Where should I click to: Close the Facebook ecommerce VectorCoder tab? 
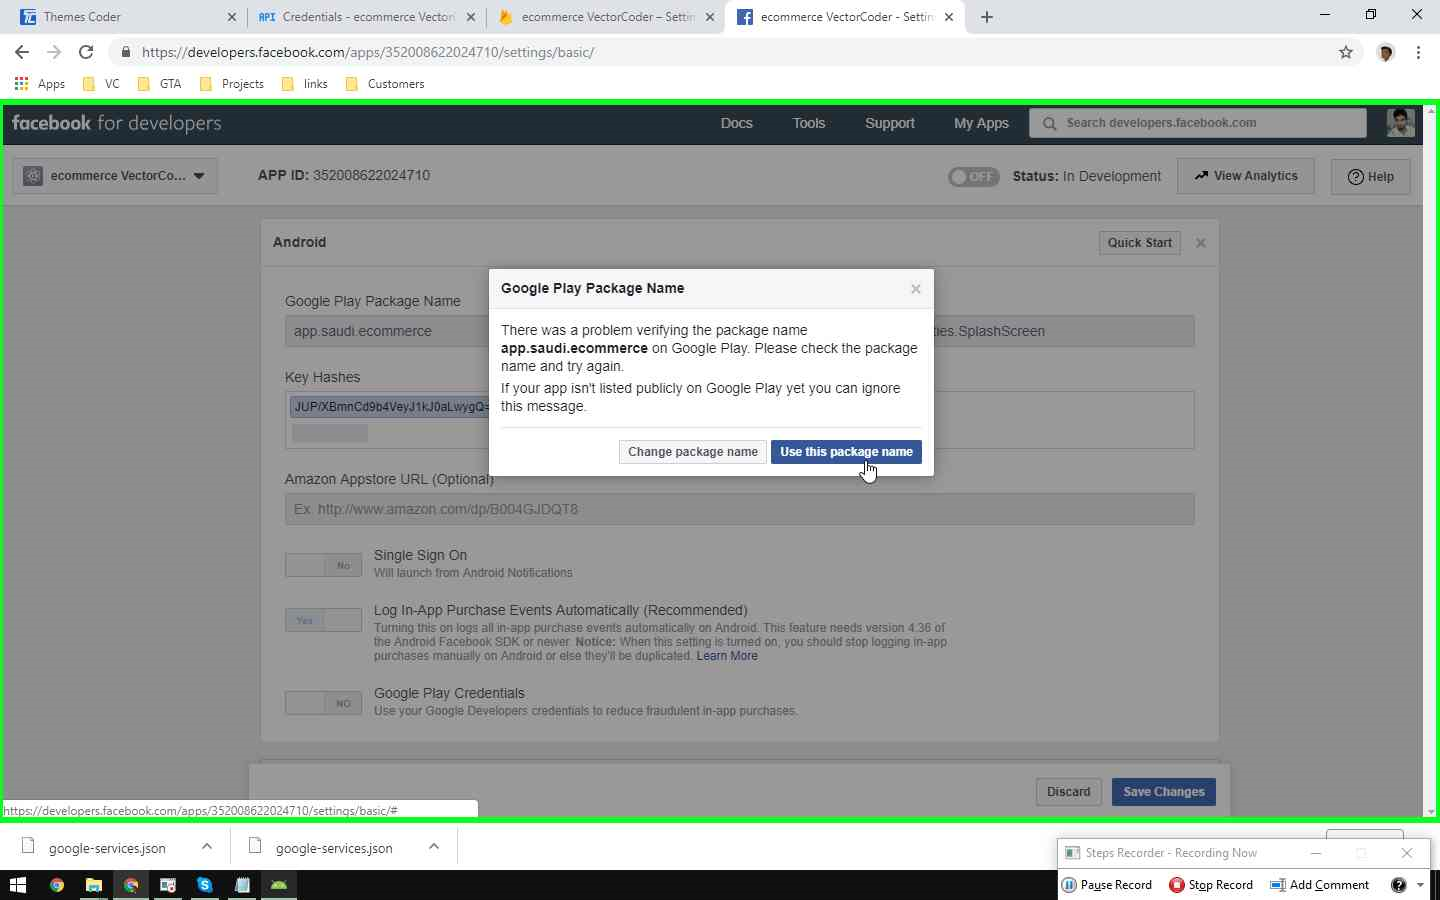949,17
